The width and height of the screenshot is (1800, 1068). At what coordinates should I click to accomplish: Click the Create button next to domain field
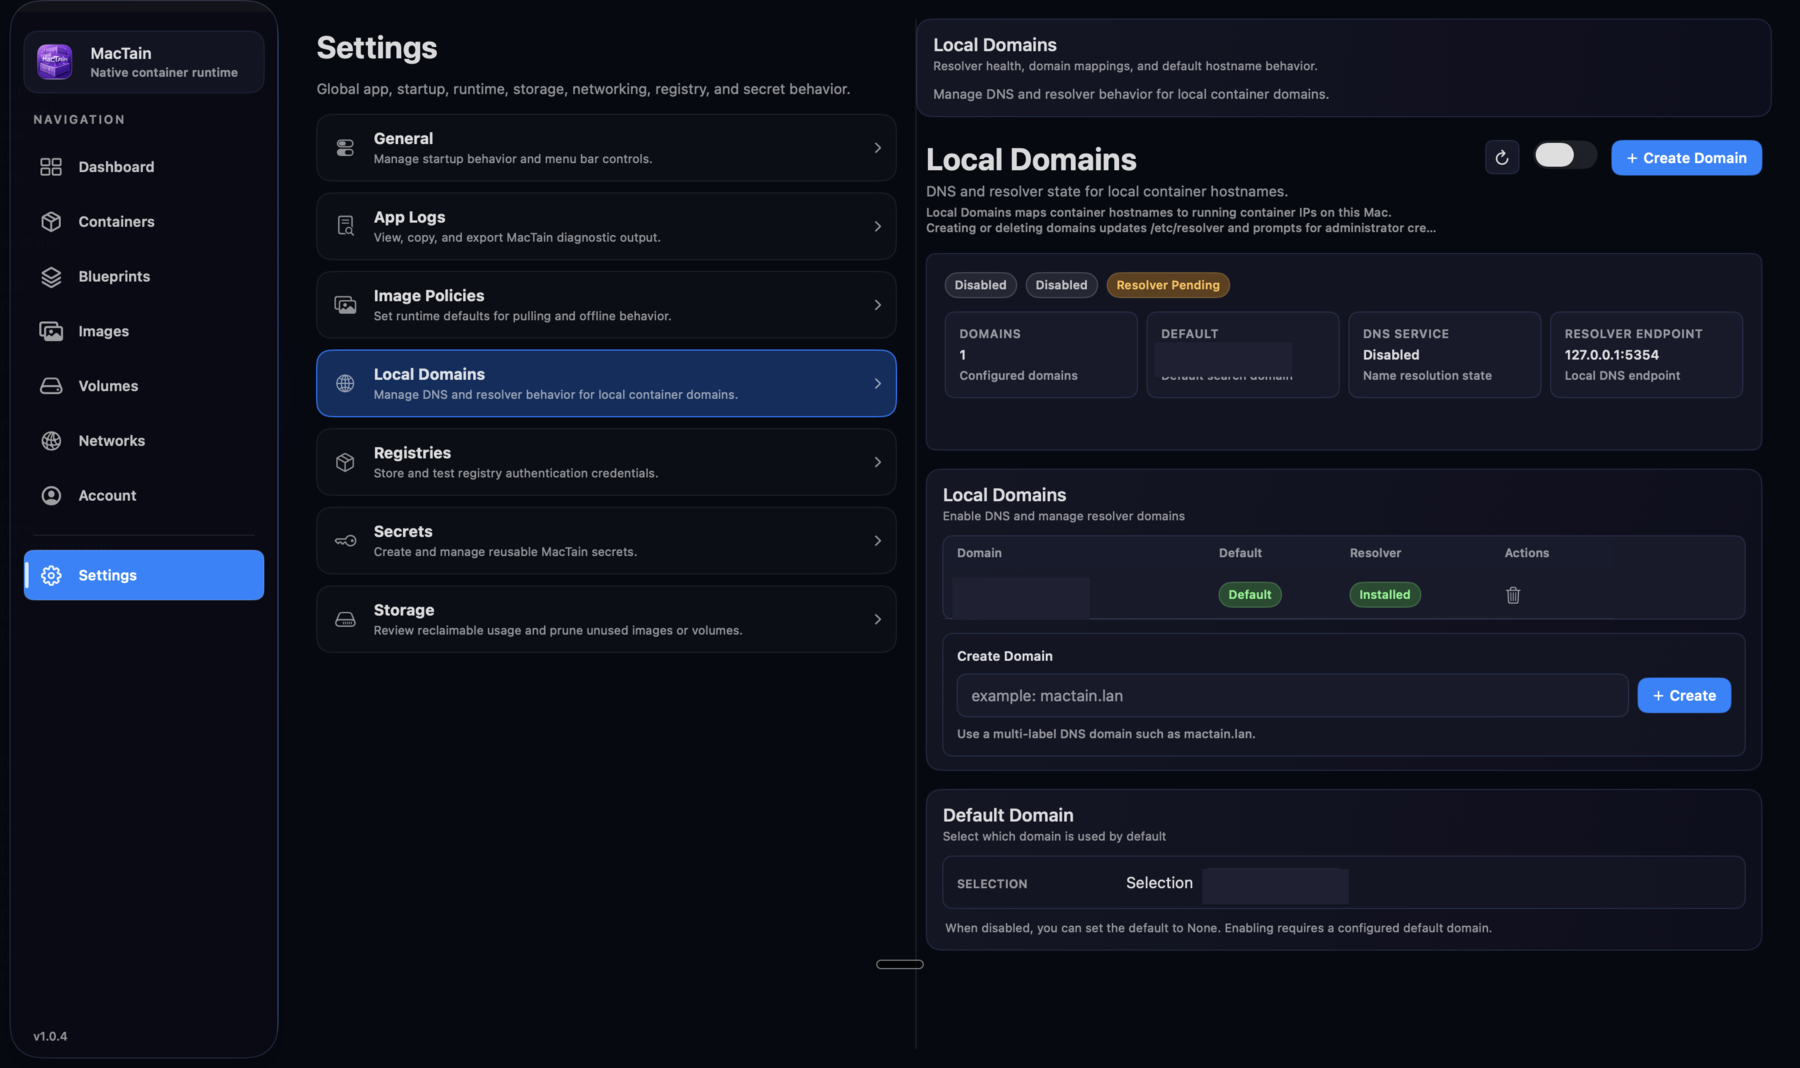[x=1684, y=696]
